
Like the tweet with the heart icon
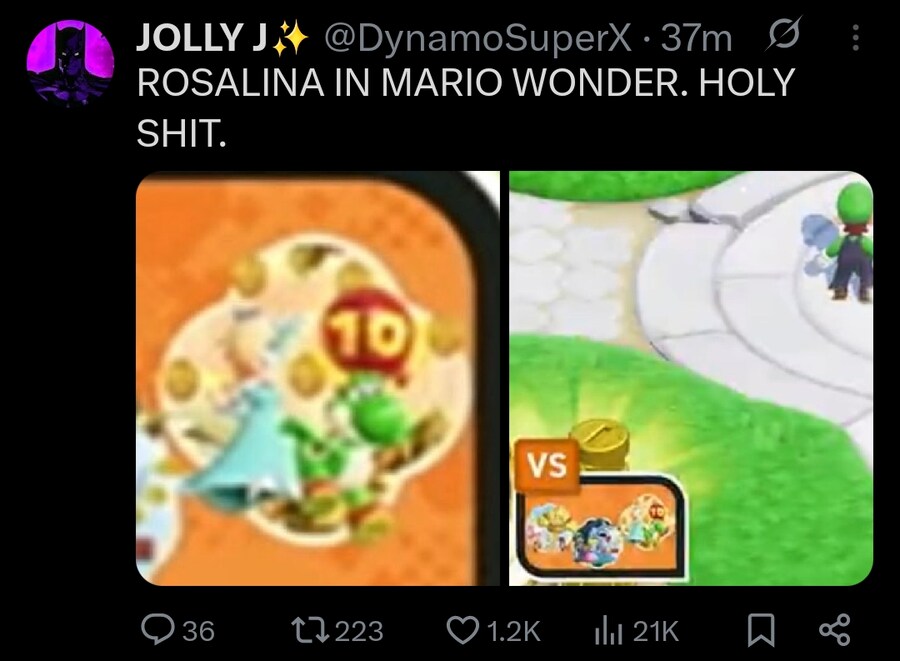[463, 630]
